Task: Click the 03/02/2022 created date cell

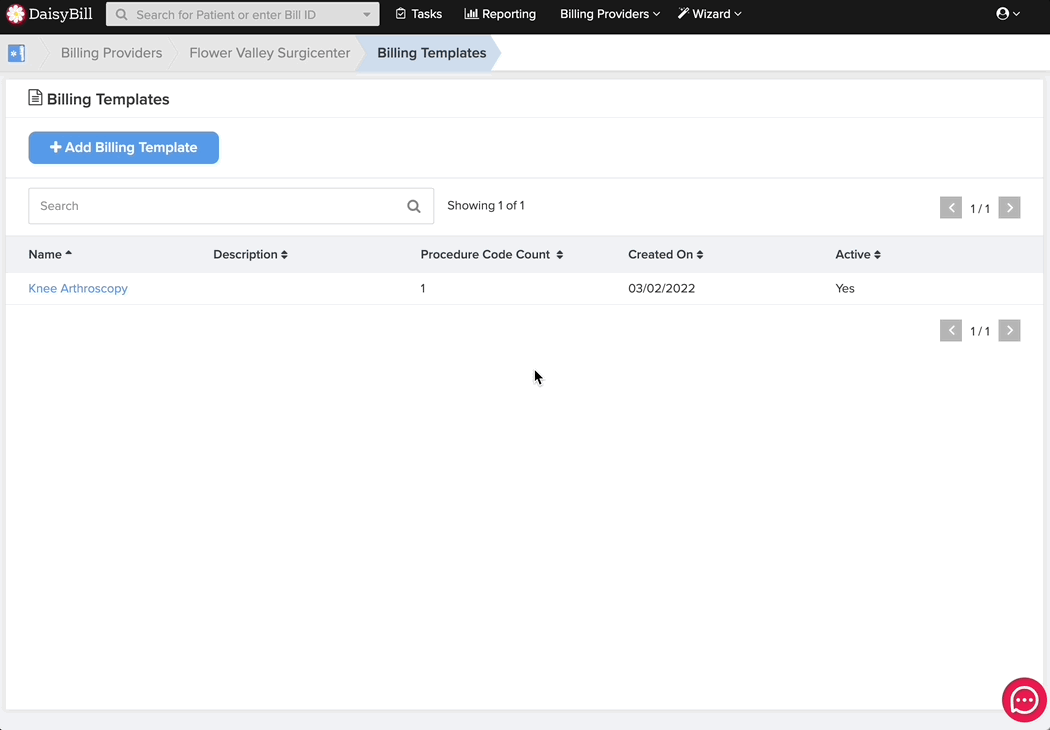Action: tap(662, 289)
